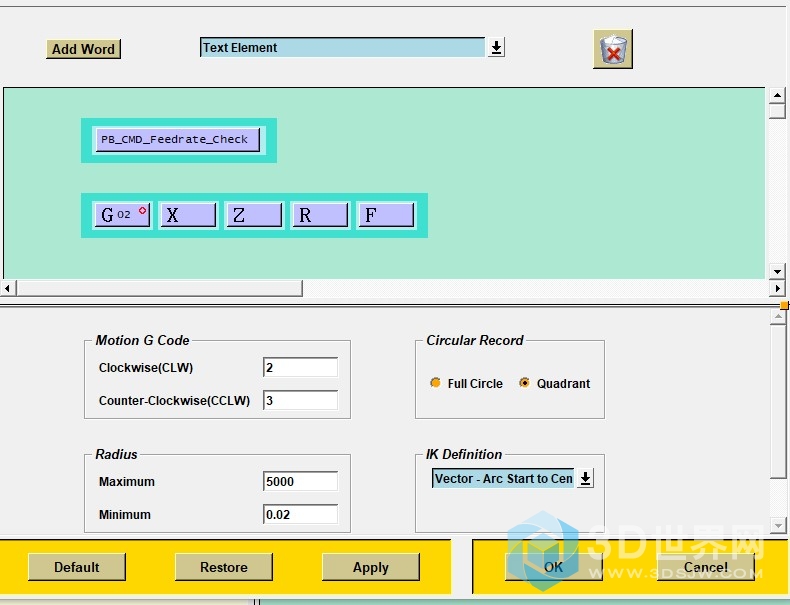Click the Default button
This screenshot has height=605, width=790.
77,567
